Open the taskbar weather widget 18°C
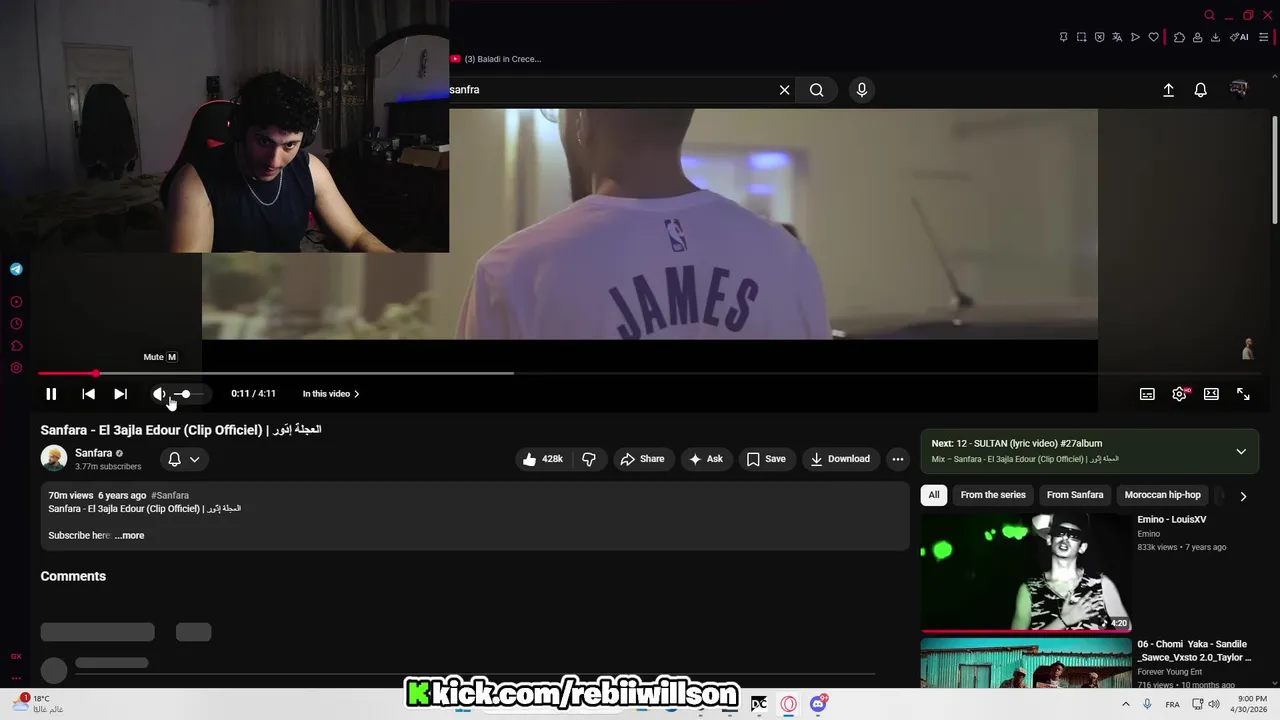The width and height of the screenshot is (1280, 720). [40, 704]
